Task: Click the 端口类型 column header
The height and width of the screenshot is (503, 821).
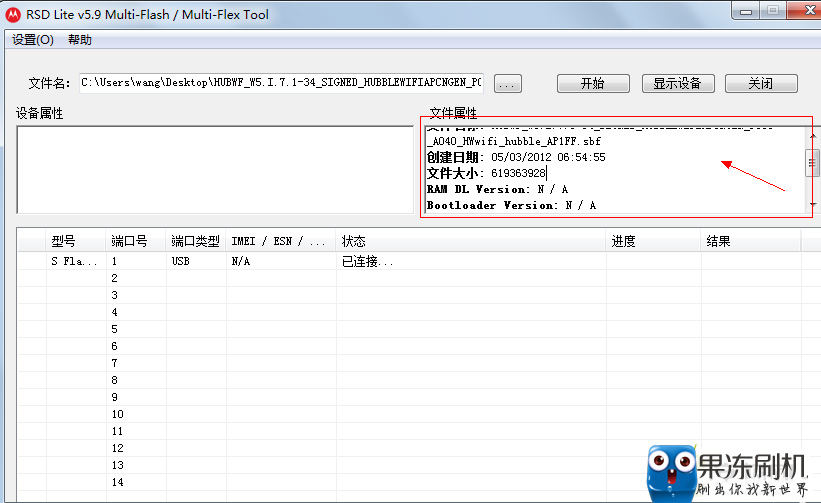Action: coord(195,241)
